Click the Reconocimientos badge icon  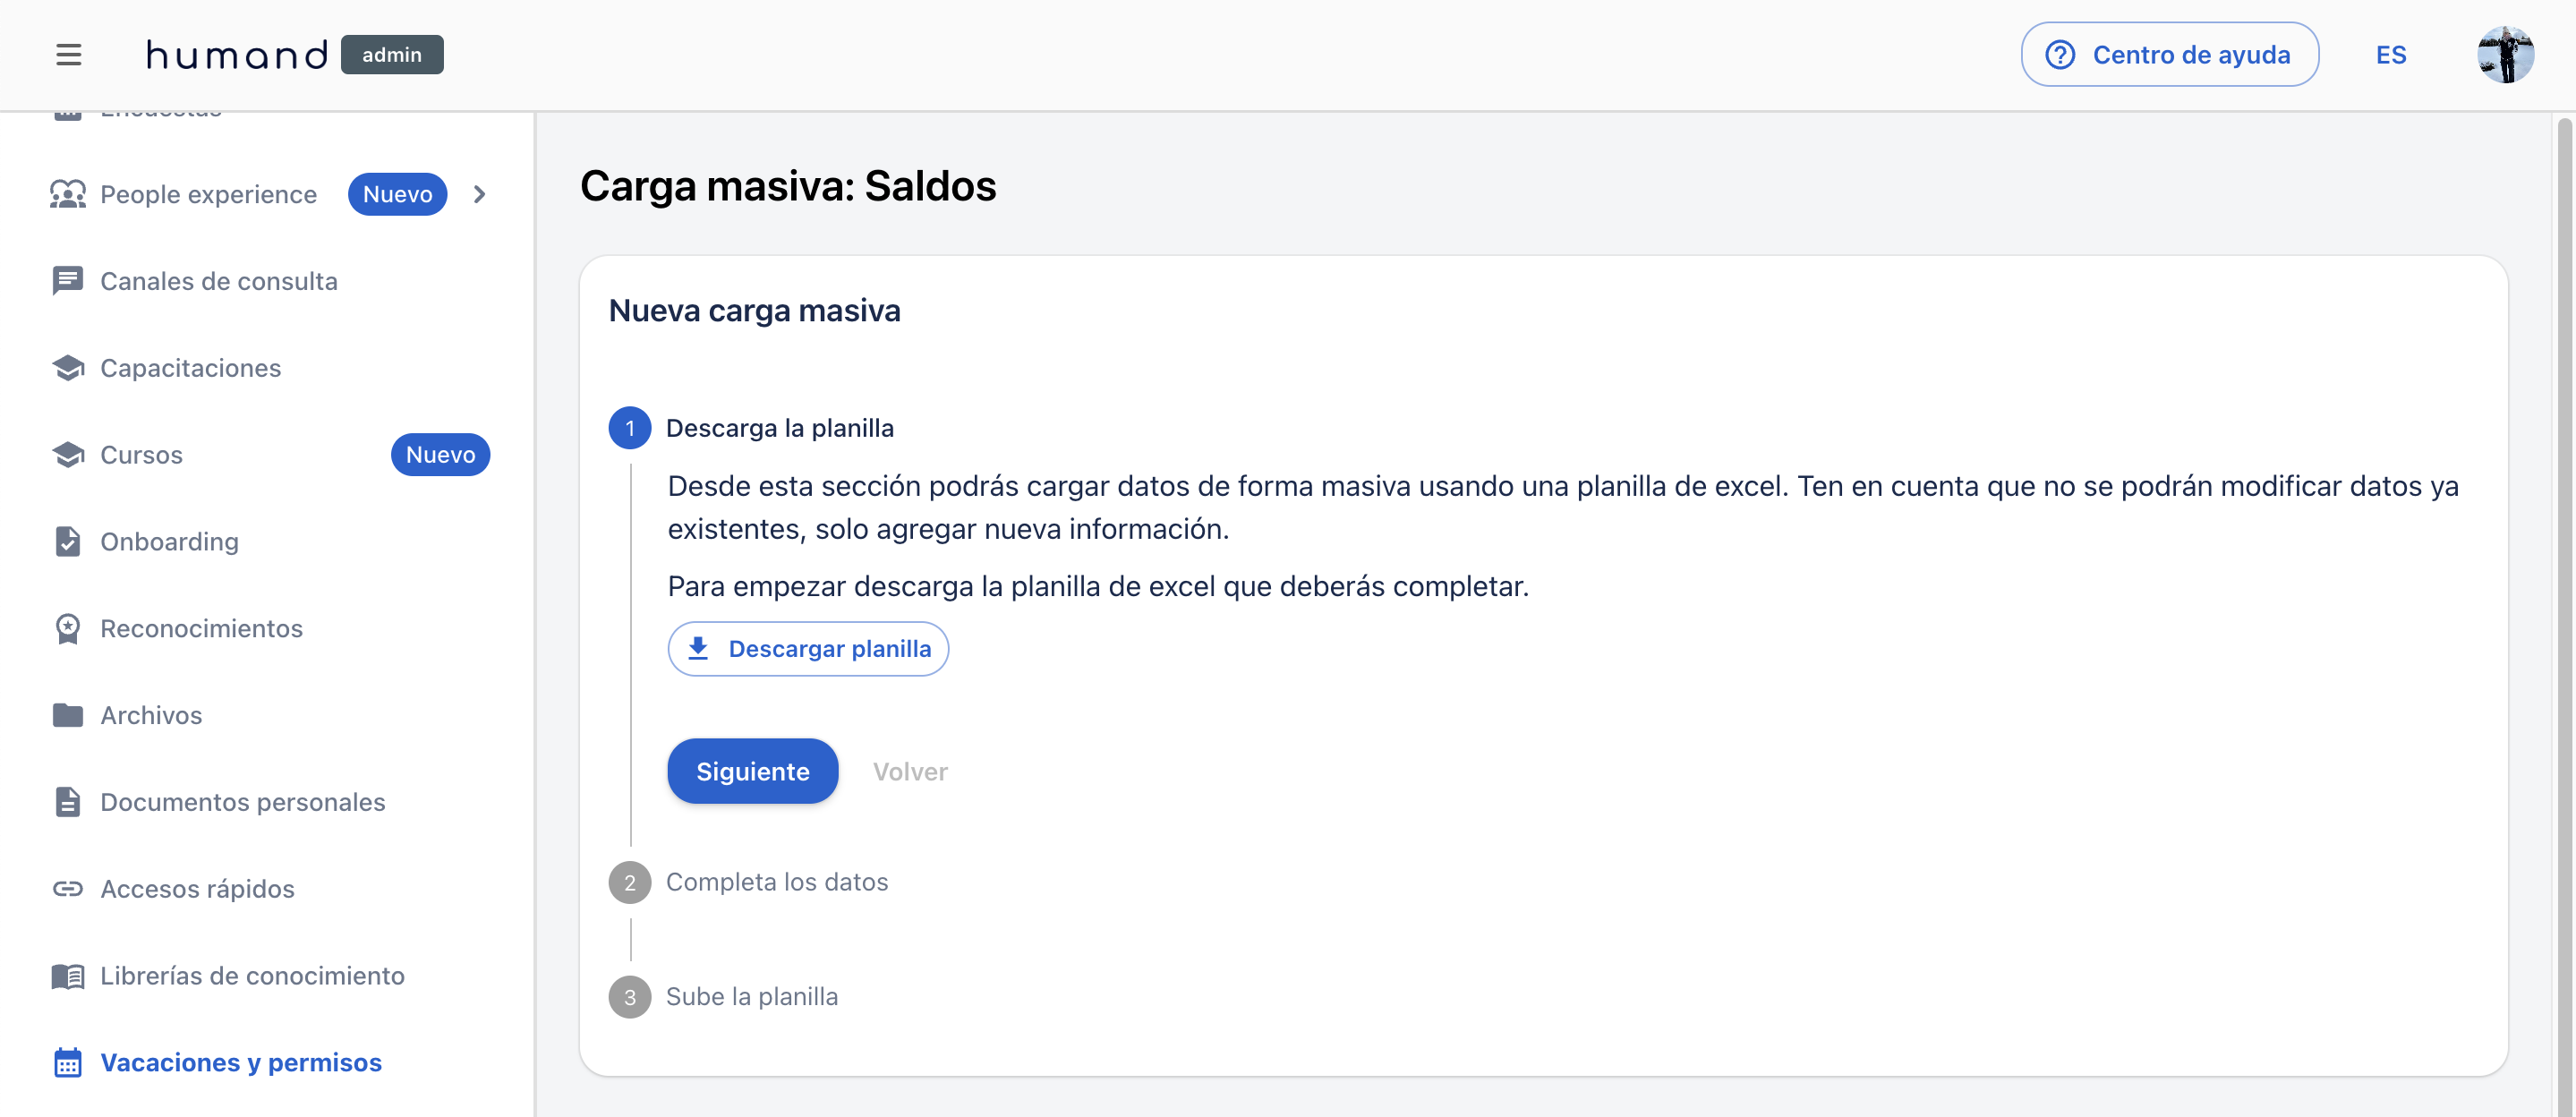67,628
